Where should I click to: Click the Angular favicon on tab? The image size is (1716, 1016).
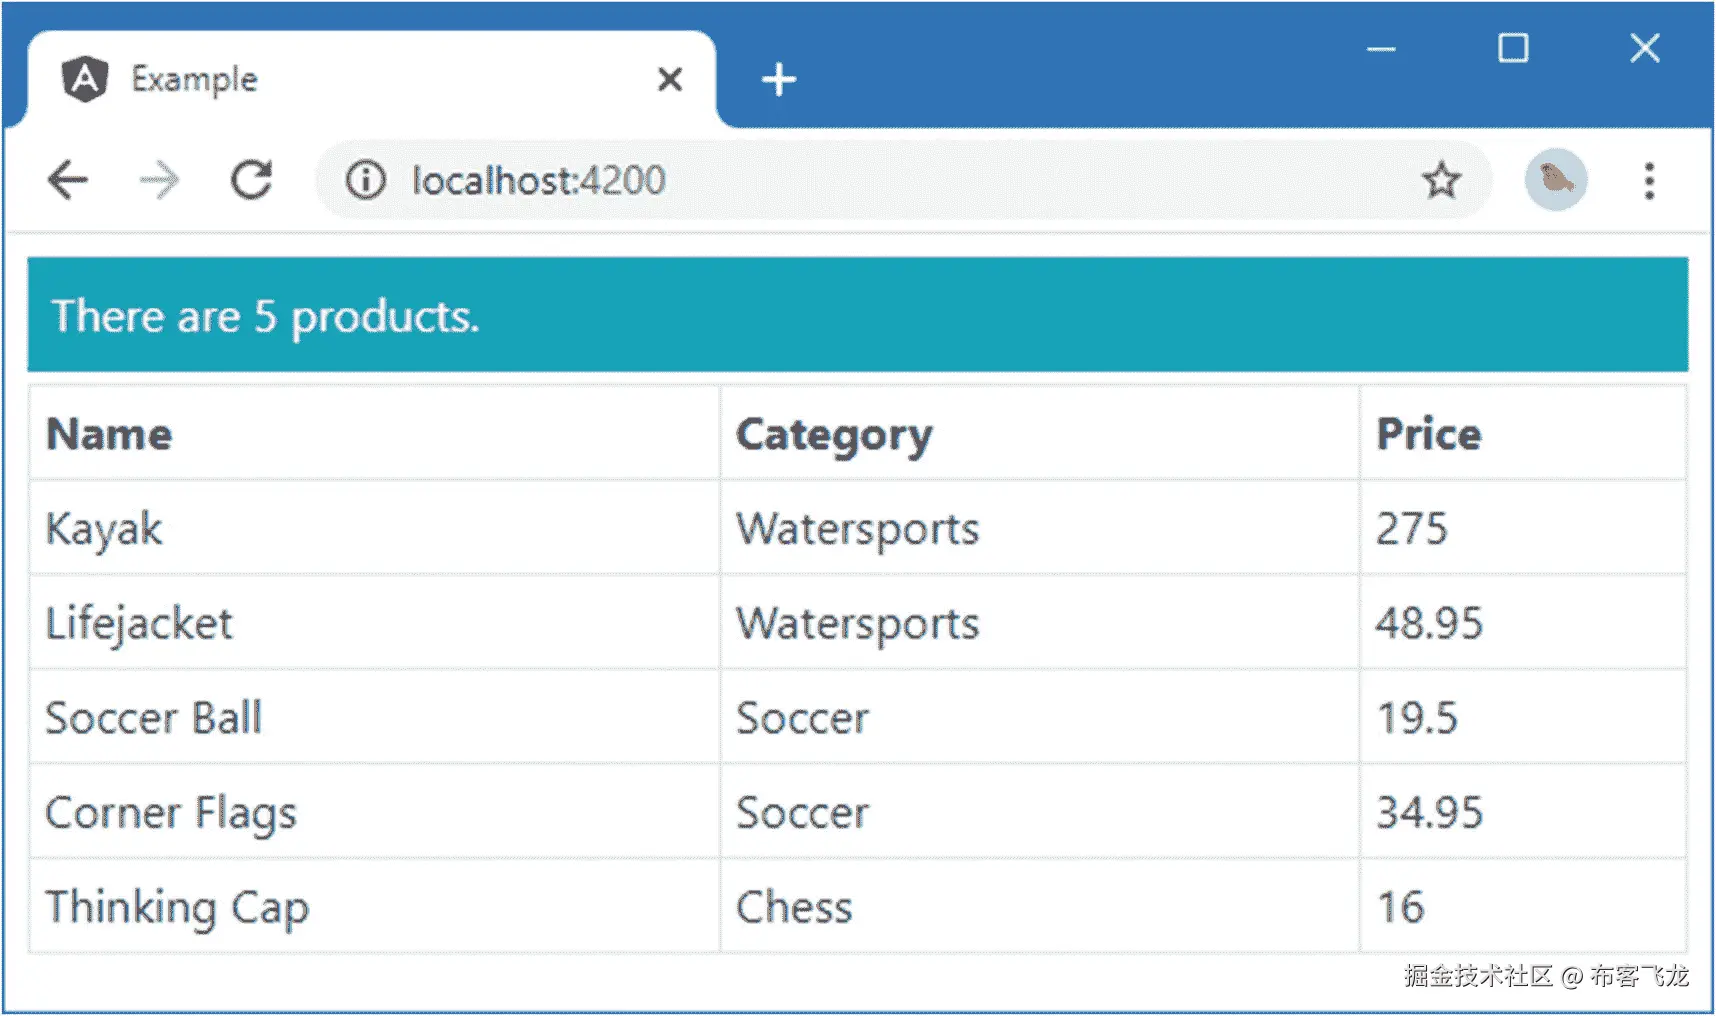85,79
